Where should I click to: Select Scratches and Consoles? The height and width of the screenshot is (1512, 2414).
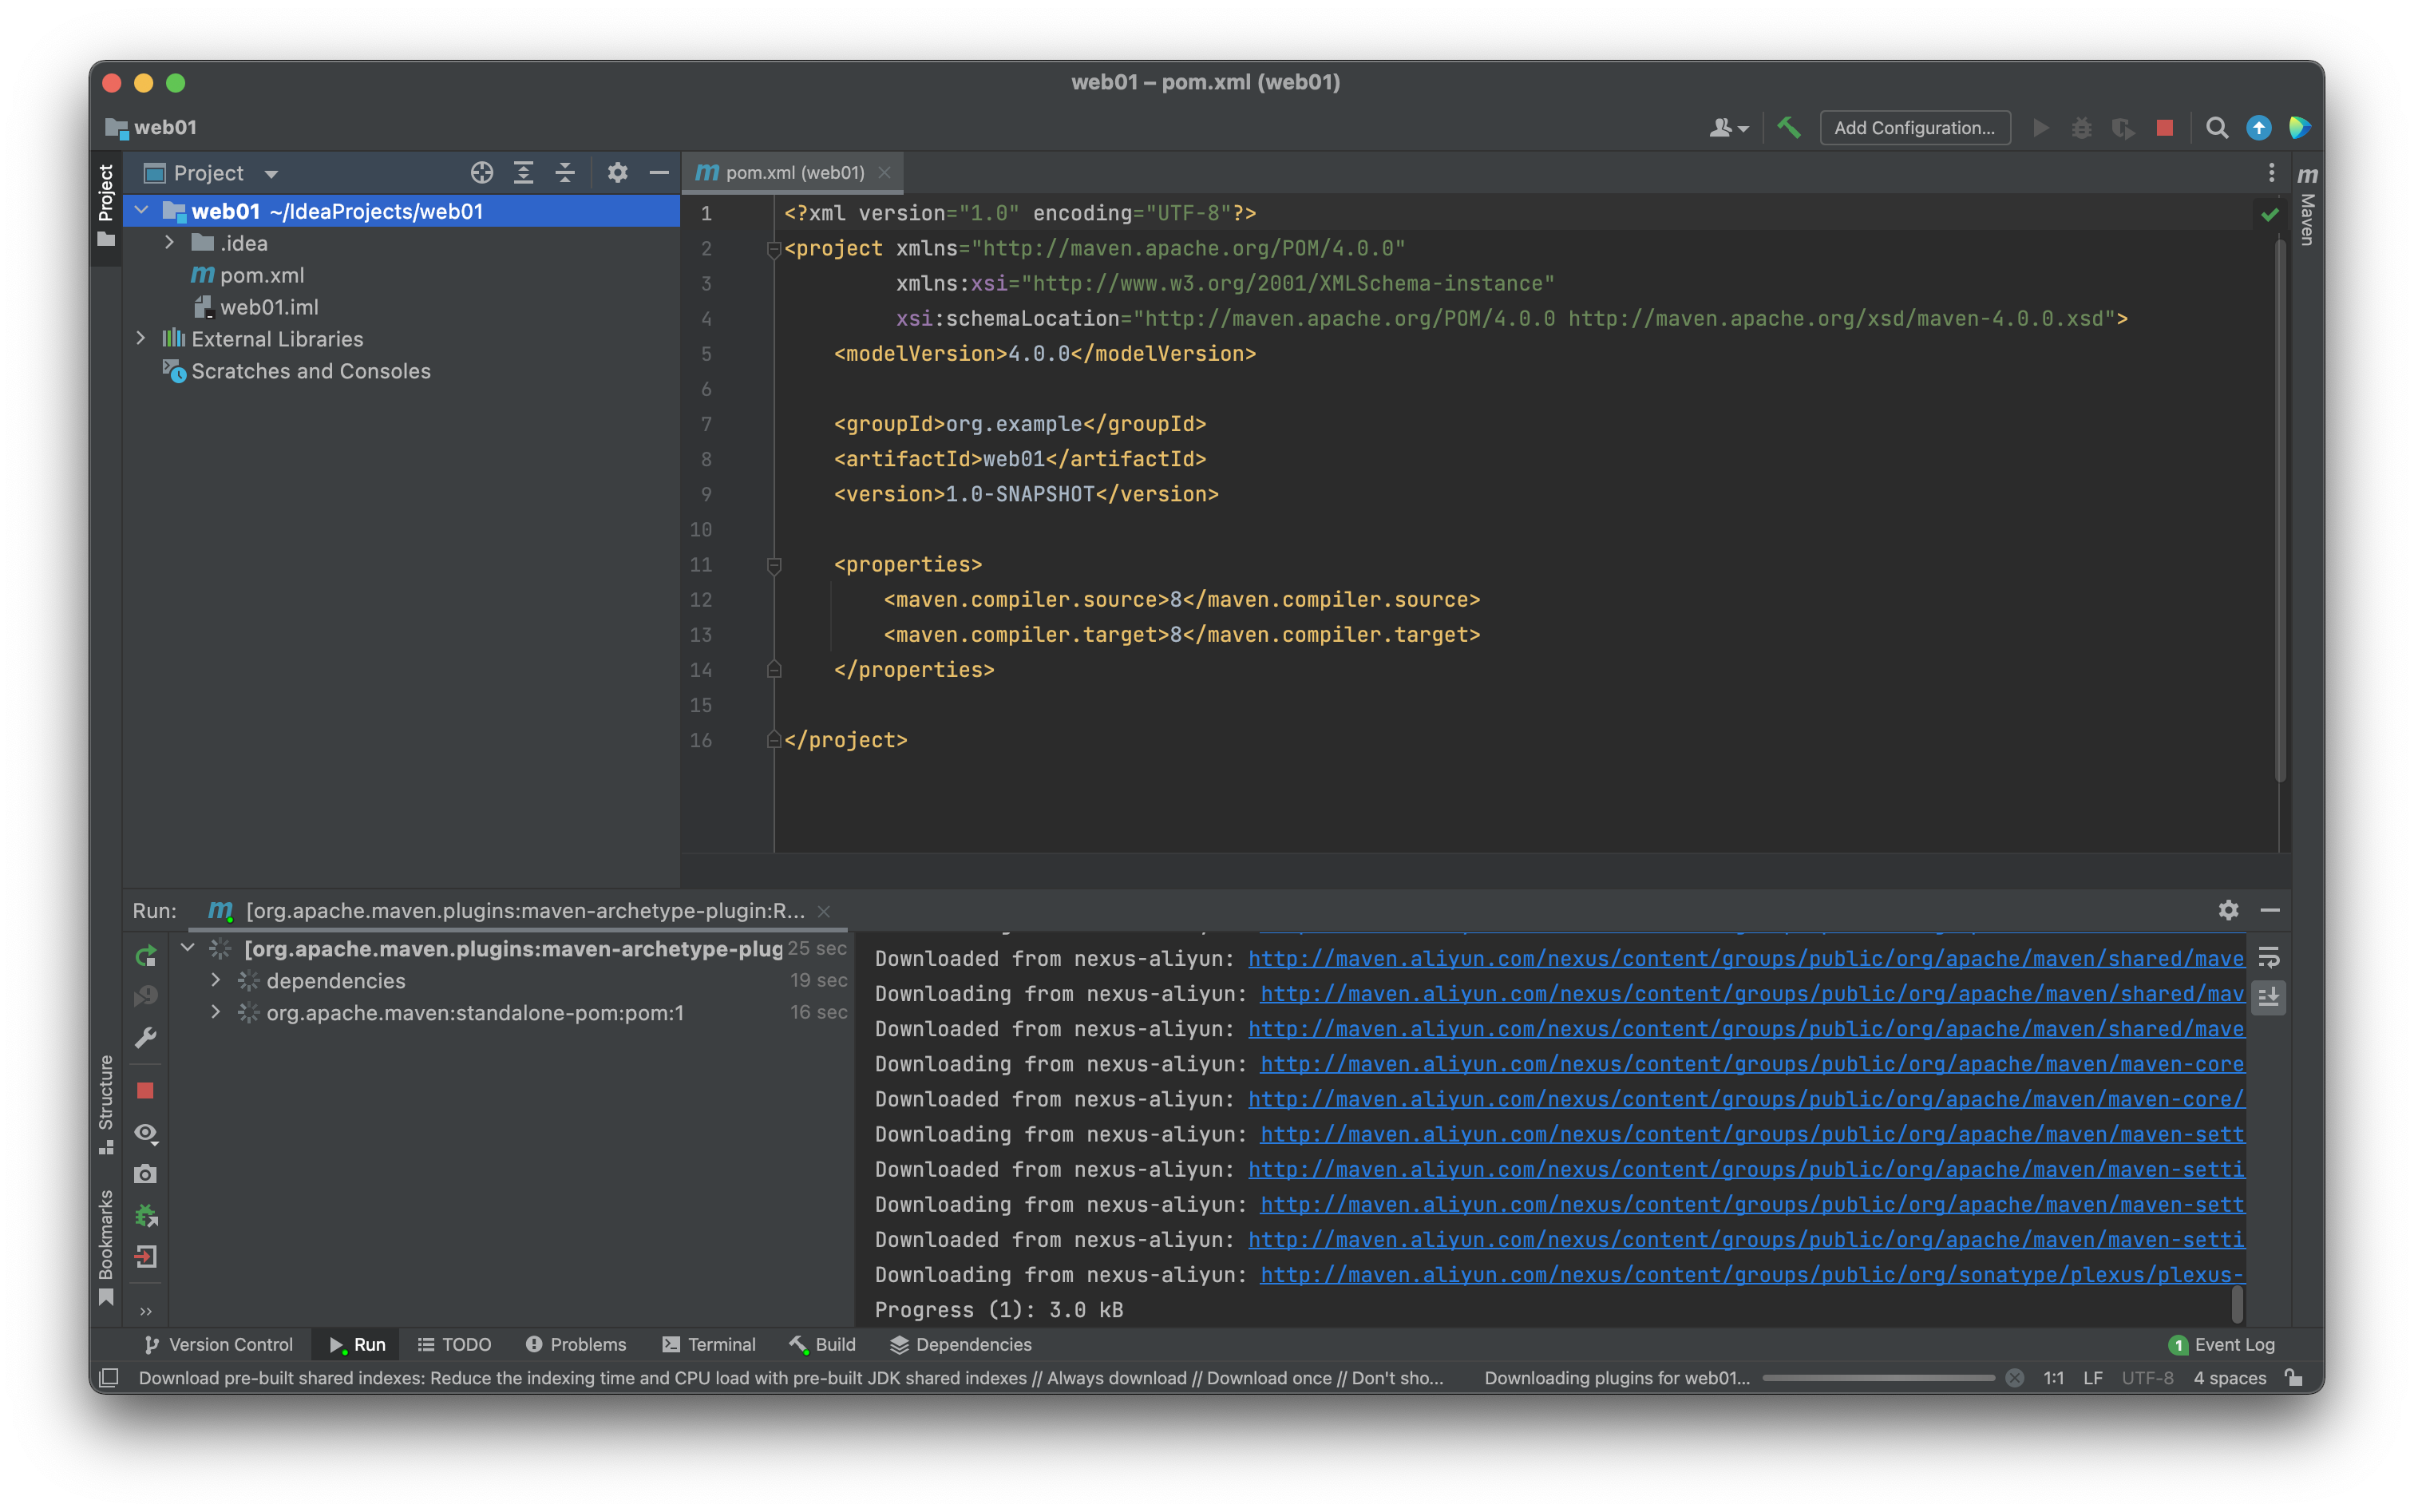click(297, 371)
